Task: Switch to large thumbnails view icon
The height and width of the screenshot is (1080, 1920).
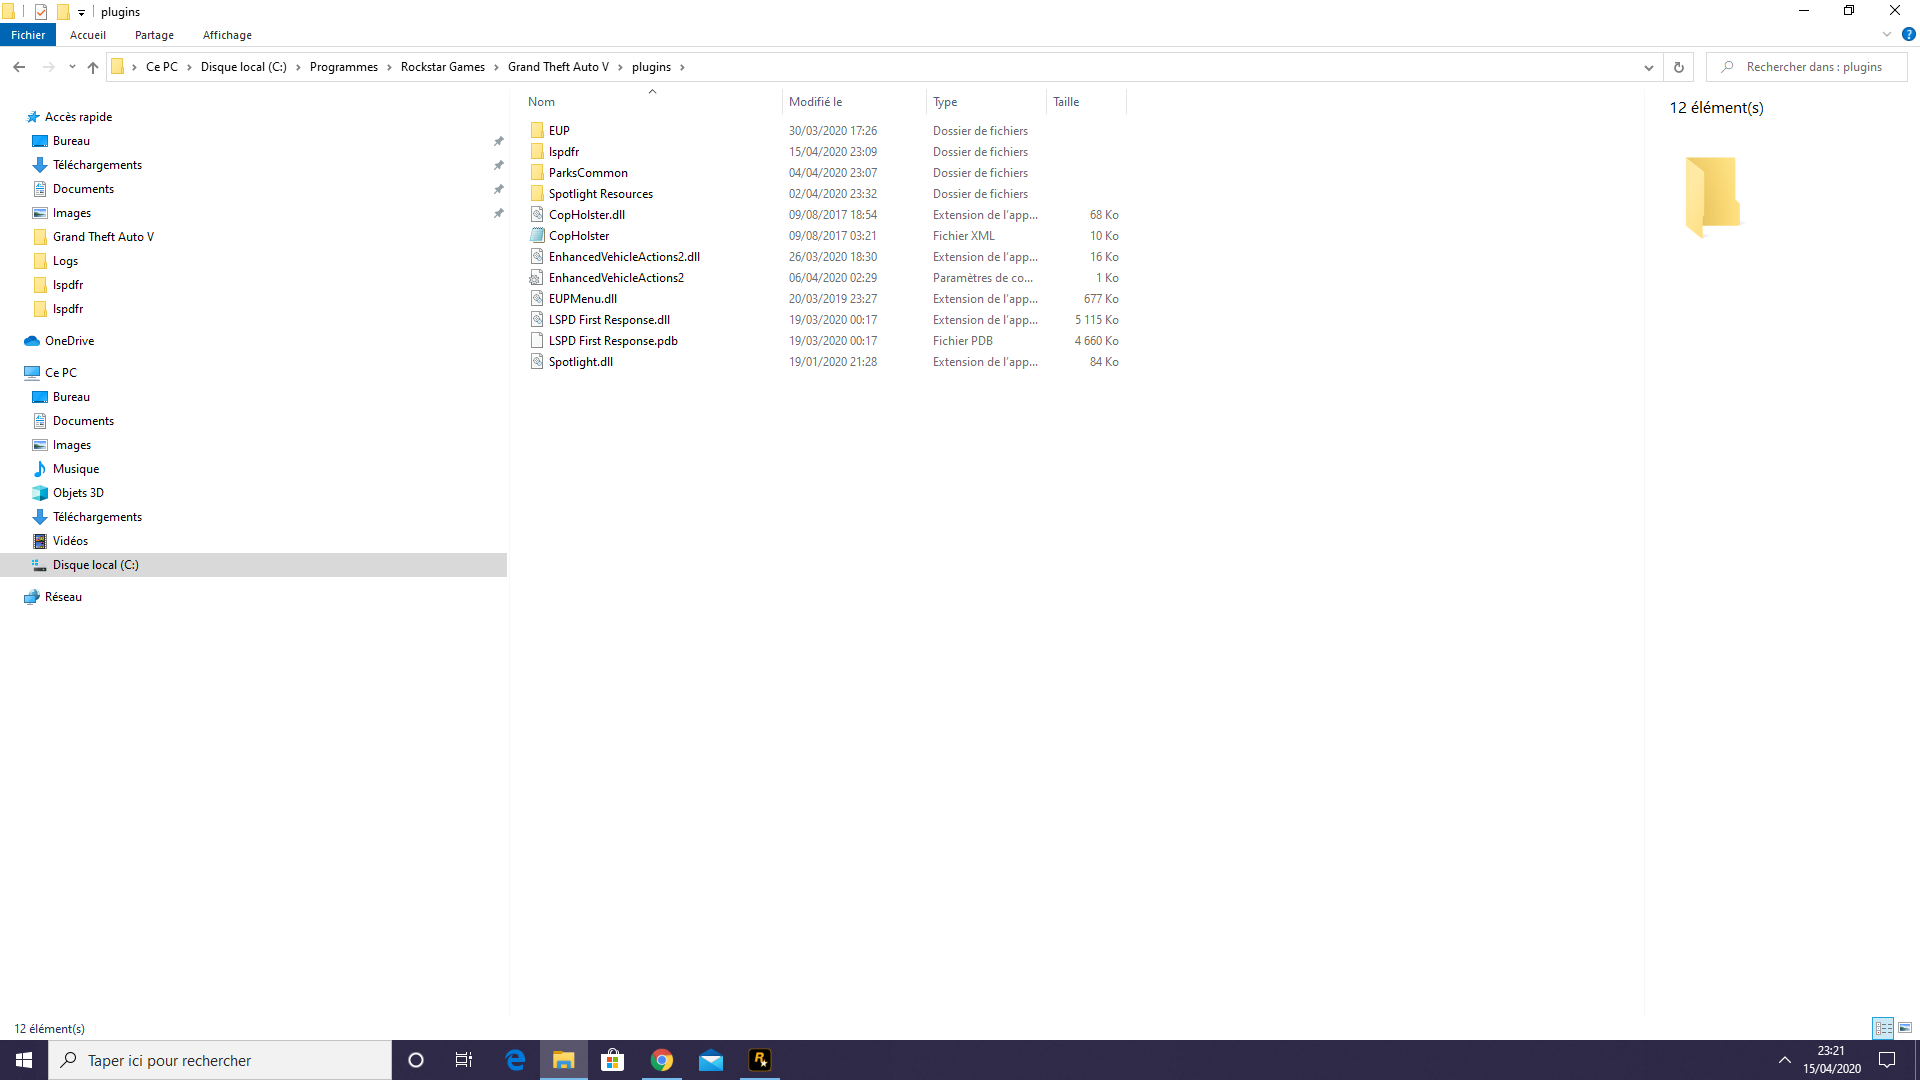Action: [1905, 1028]
